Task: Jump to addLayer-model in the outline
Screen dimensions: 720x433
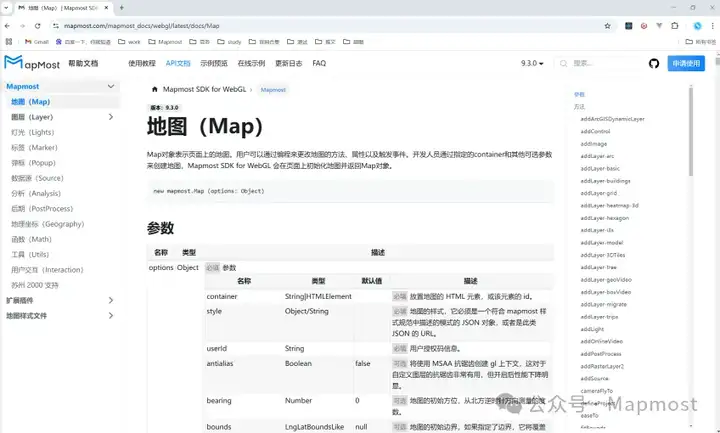Action: click(602, 242)
